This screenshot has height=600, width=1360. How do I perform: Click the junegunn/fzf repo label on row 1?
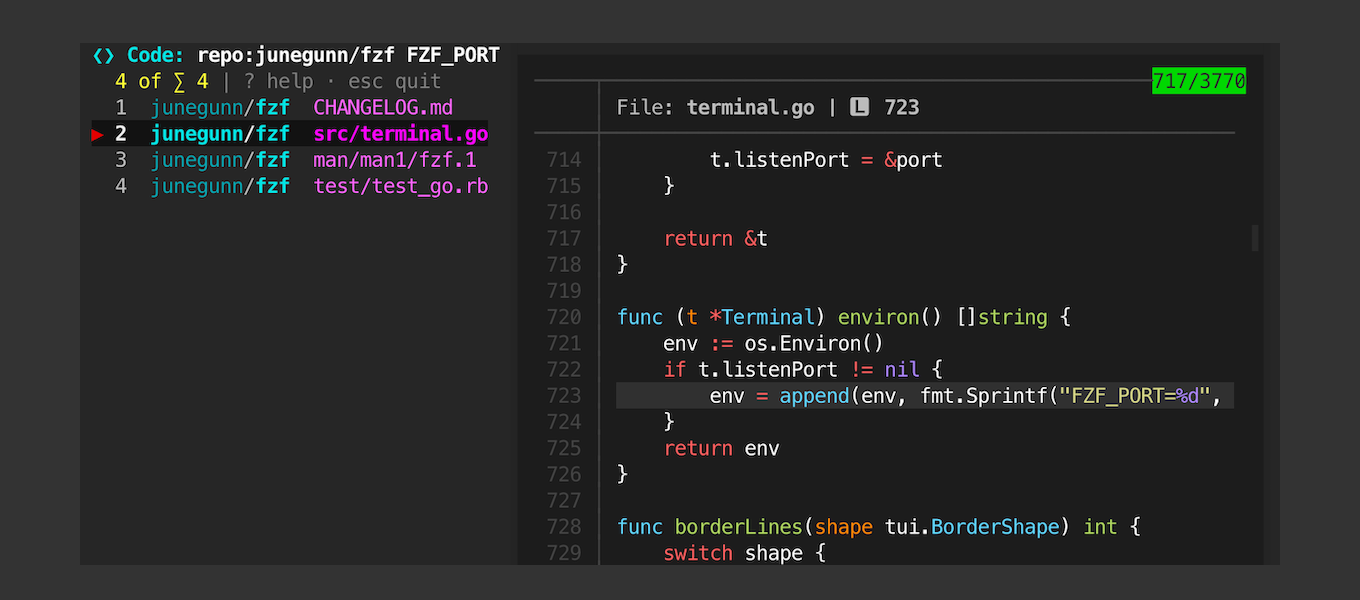click(220, 107)
